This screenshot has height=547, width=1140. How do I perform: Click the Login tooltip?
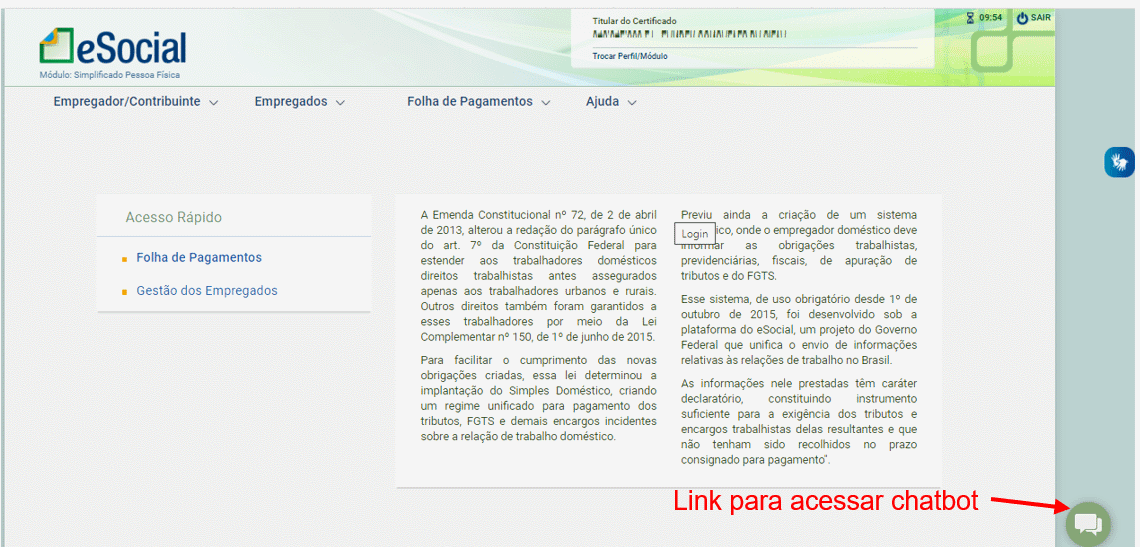click(695, 233)
